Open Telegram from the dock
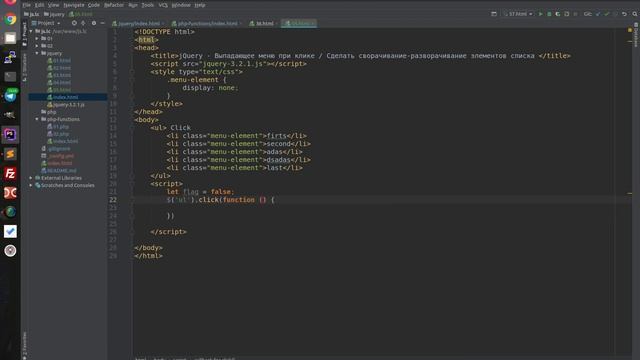The image size is (640, 360). click(10, 96)
